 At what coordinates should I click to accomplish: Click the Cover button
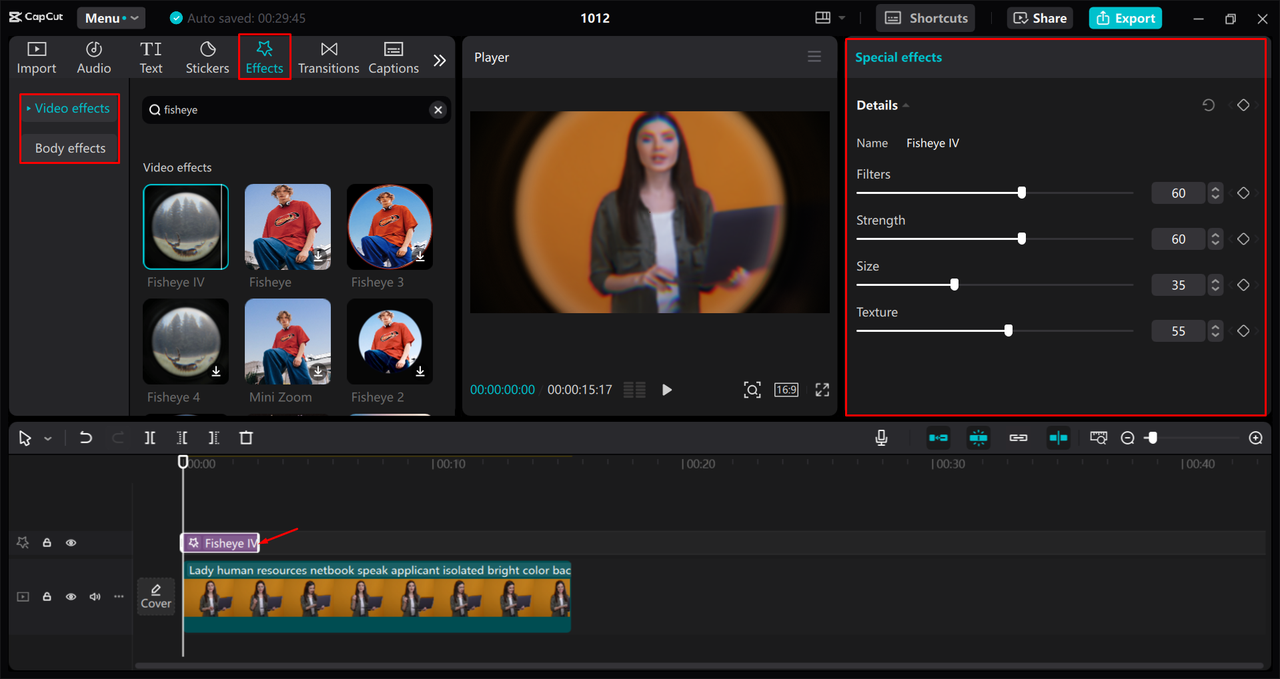[156, 597]
